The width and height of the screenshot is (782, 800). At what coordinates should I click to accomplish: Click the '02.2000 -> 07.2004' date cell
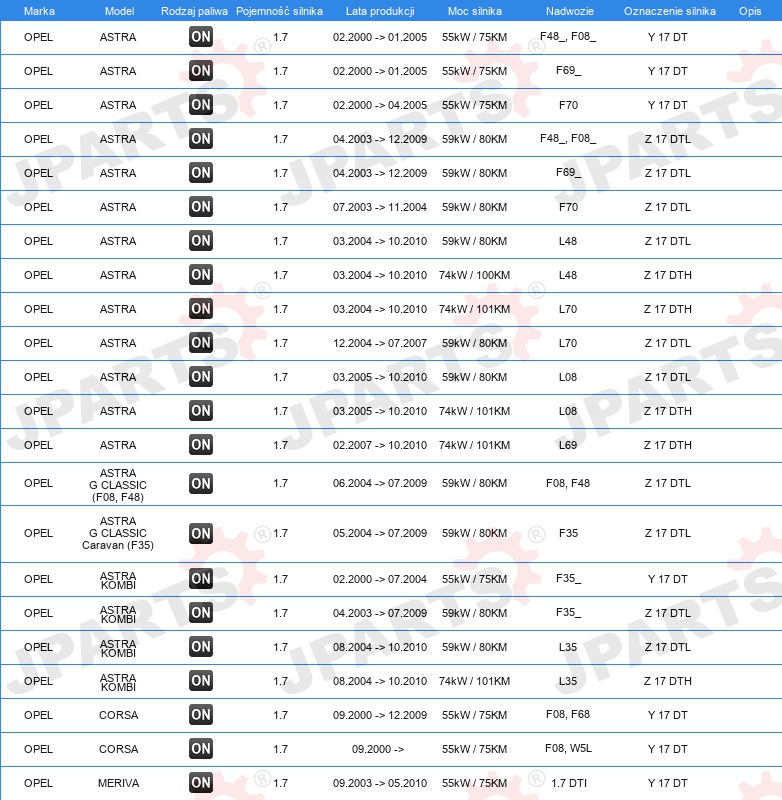[x=380, y=579]
